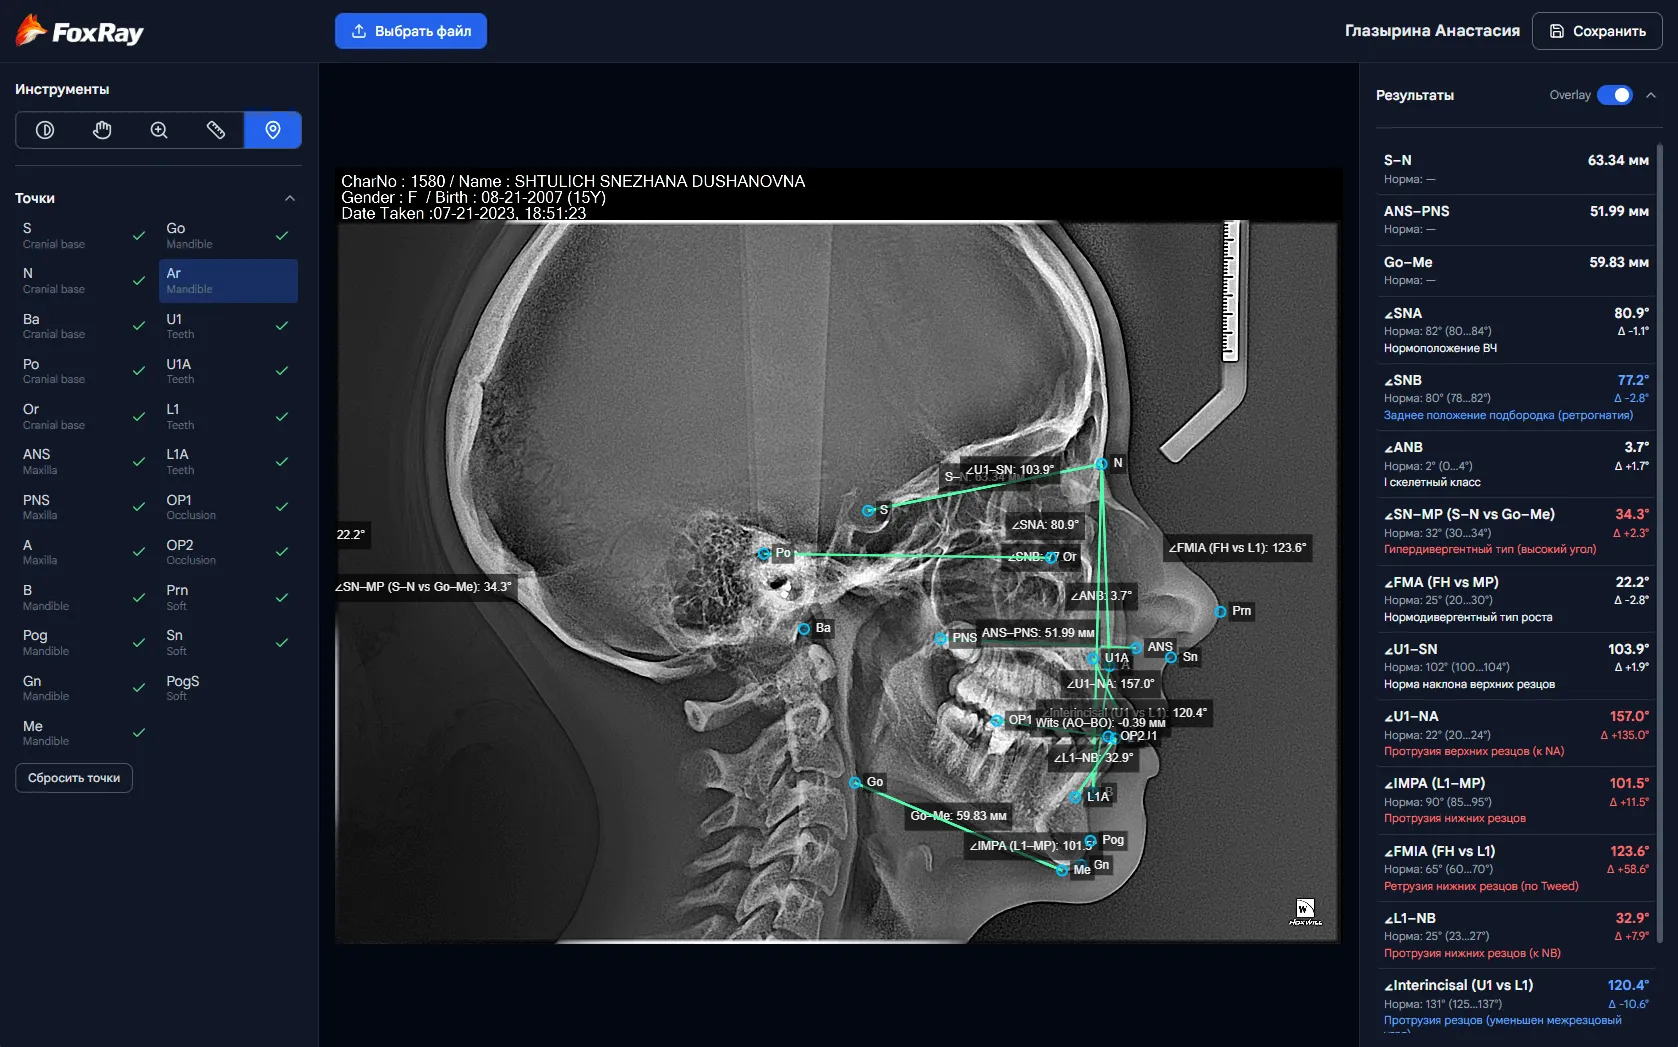Click the Go landmark marker on the X-ray
This screenshot has width=1678, height=1047.
855,783
